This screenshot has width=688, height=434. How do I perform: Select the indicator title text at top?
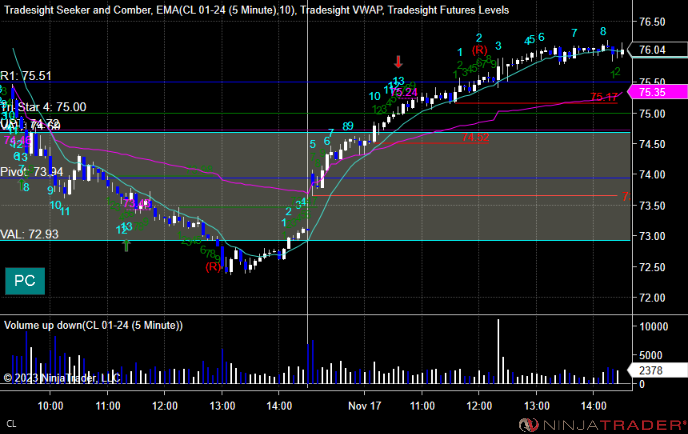point(257,10)
